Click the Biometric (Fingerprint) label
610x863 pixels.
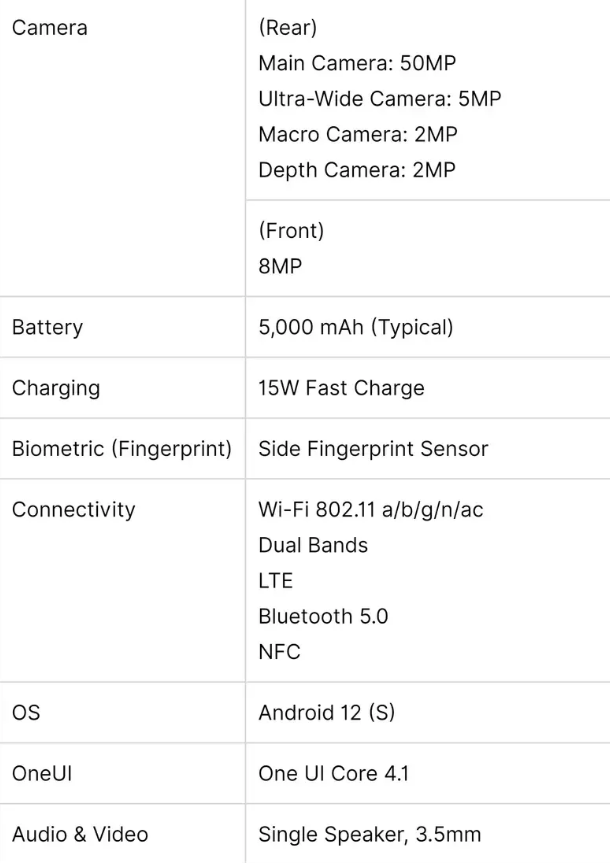(x=122, y=449)
